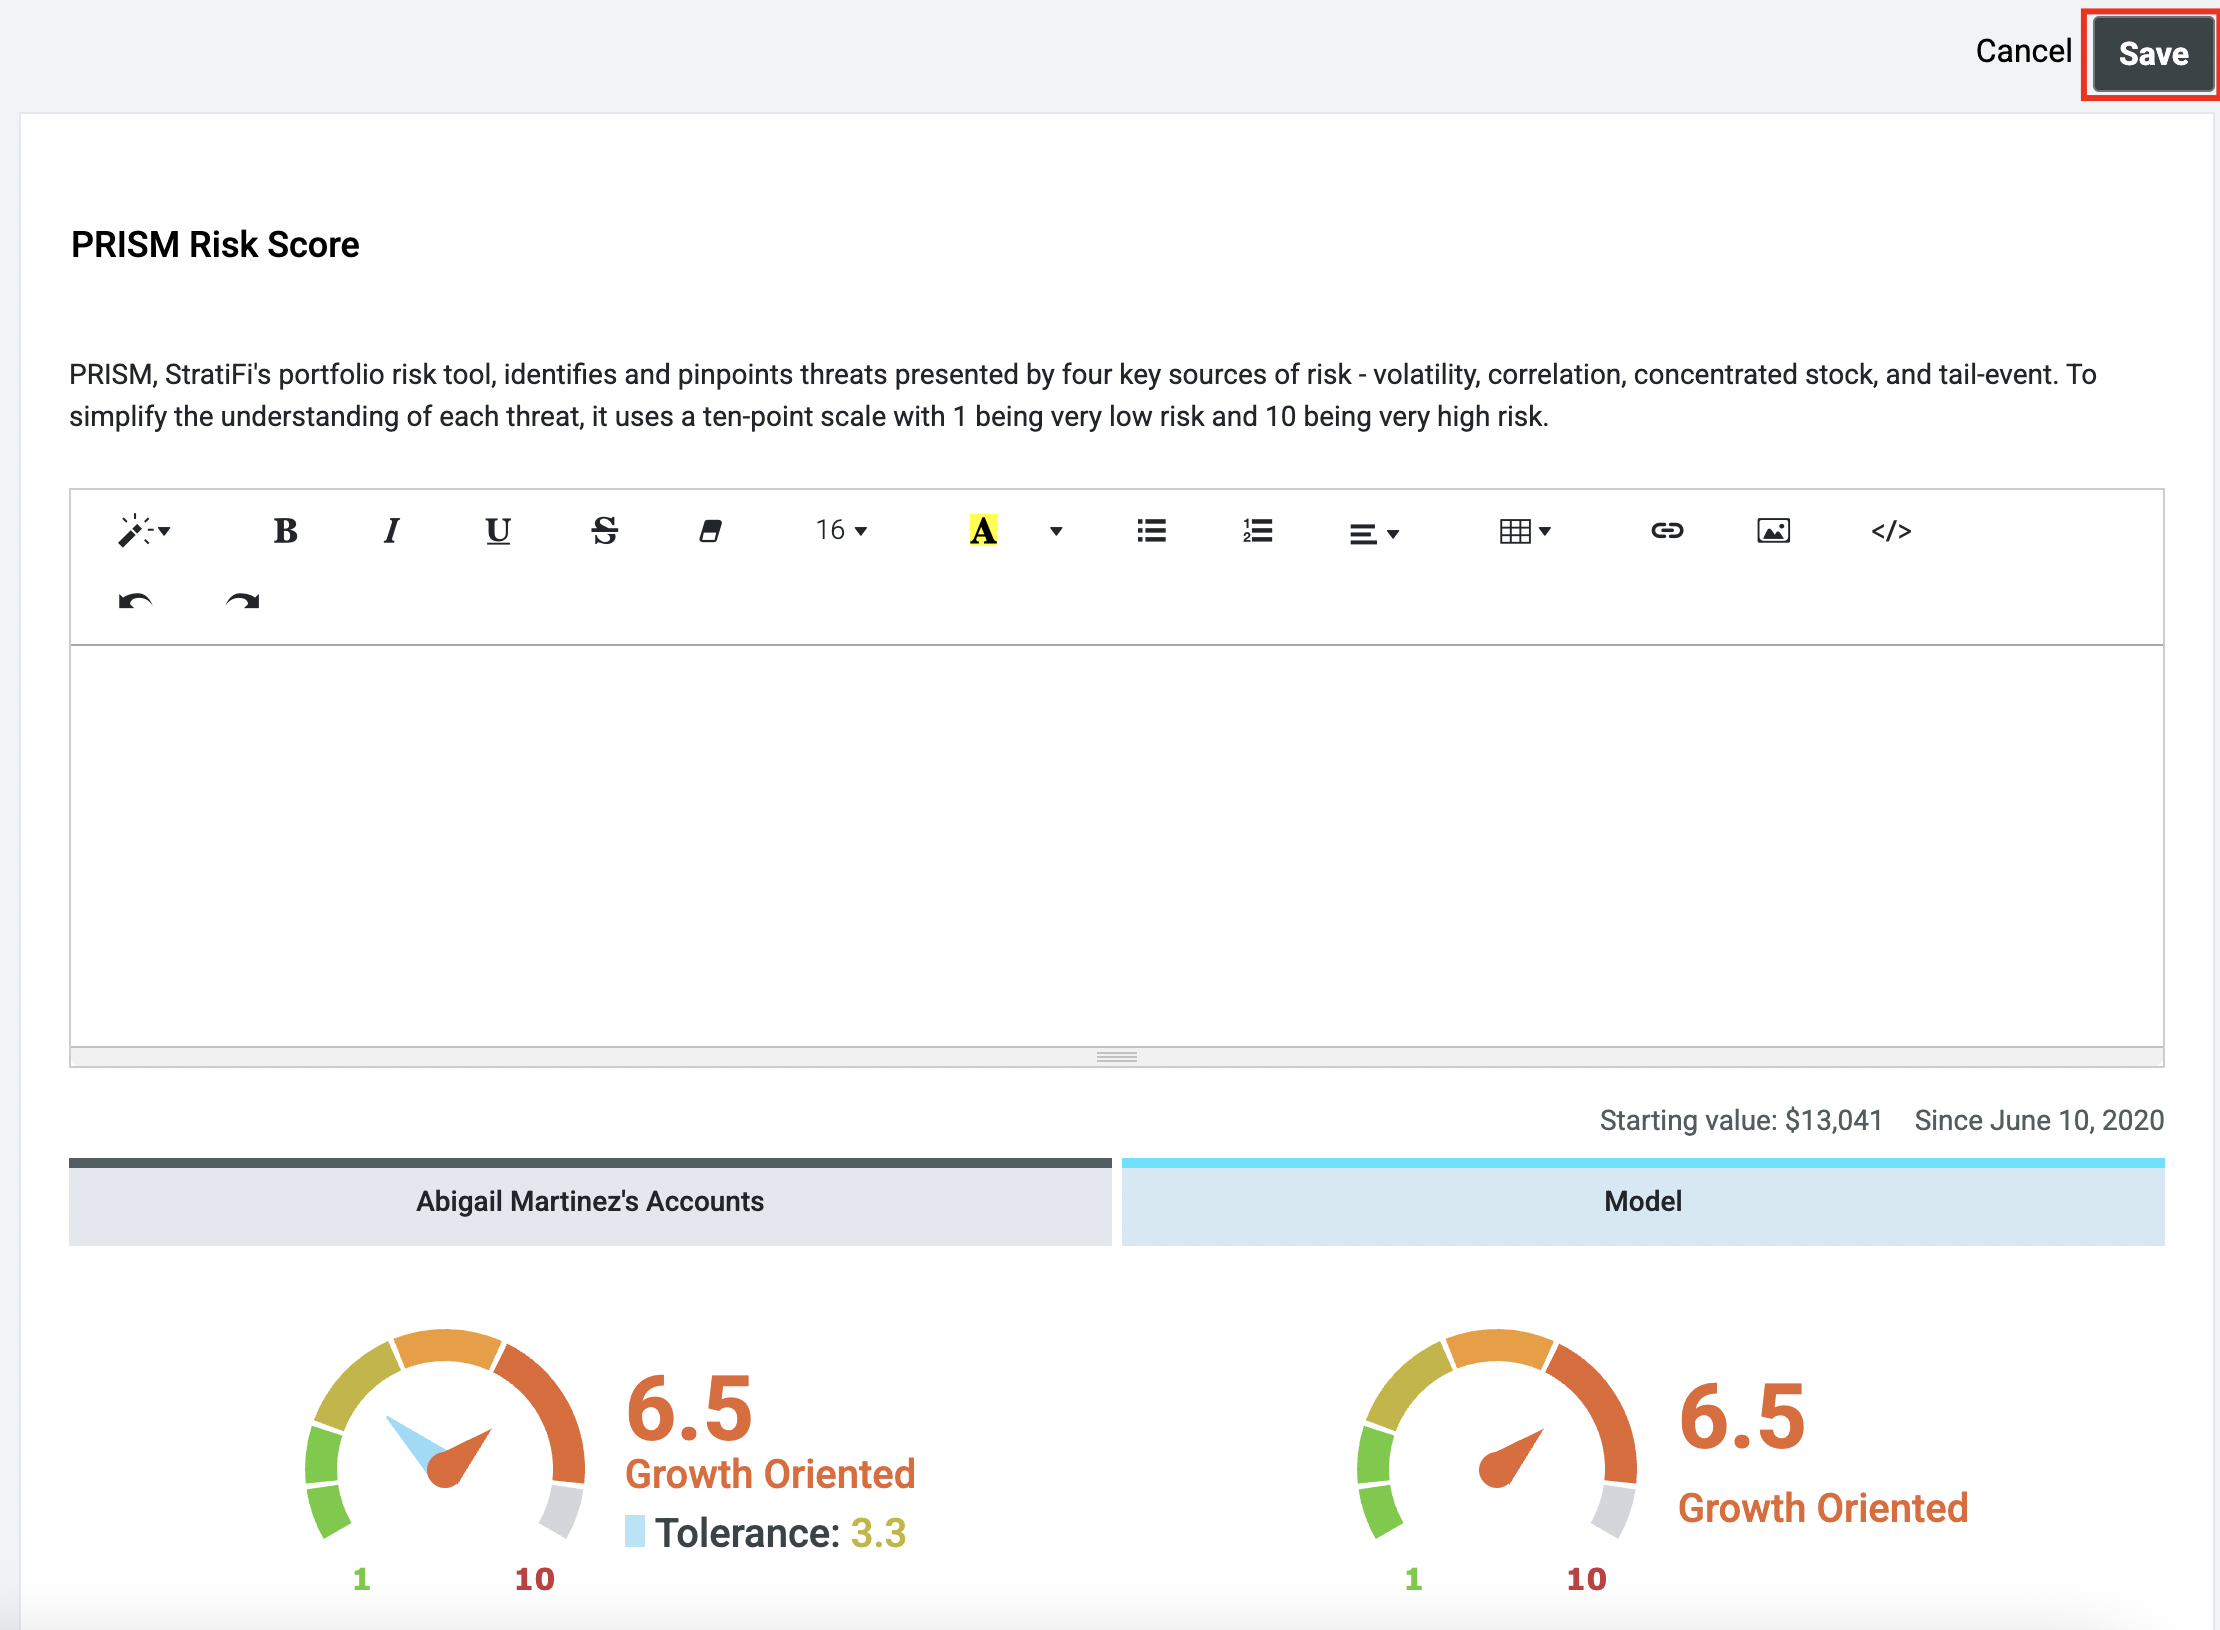This screenshot has width=2220, height=1630.
Task: Open the magic wand style menu
Action: (144, 530)
